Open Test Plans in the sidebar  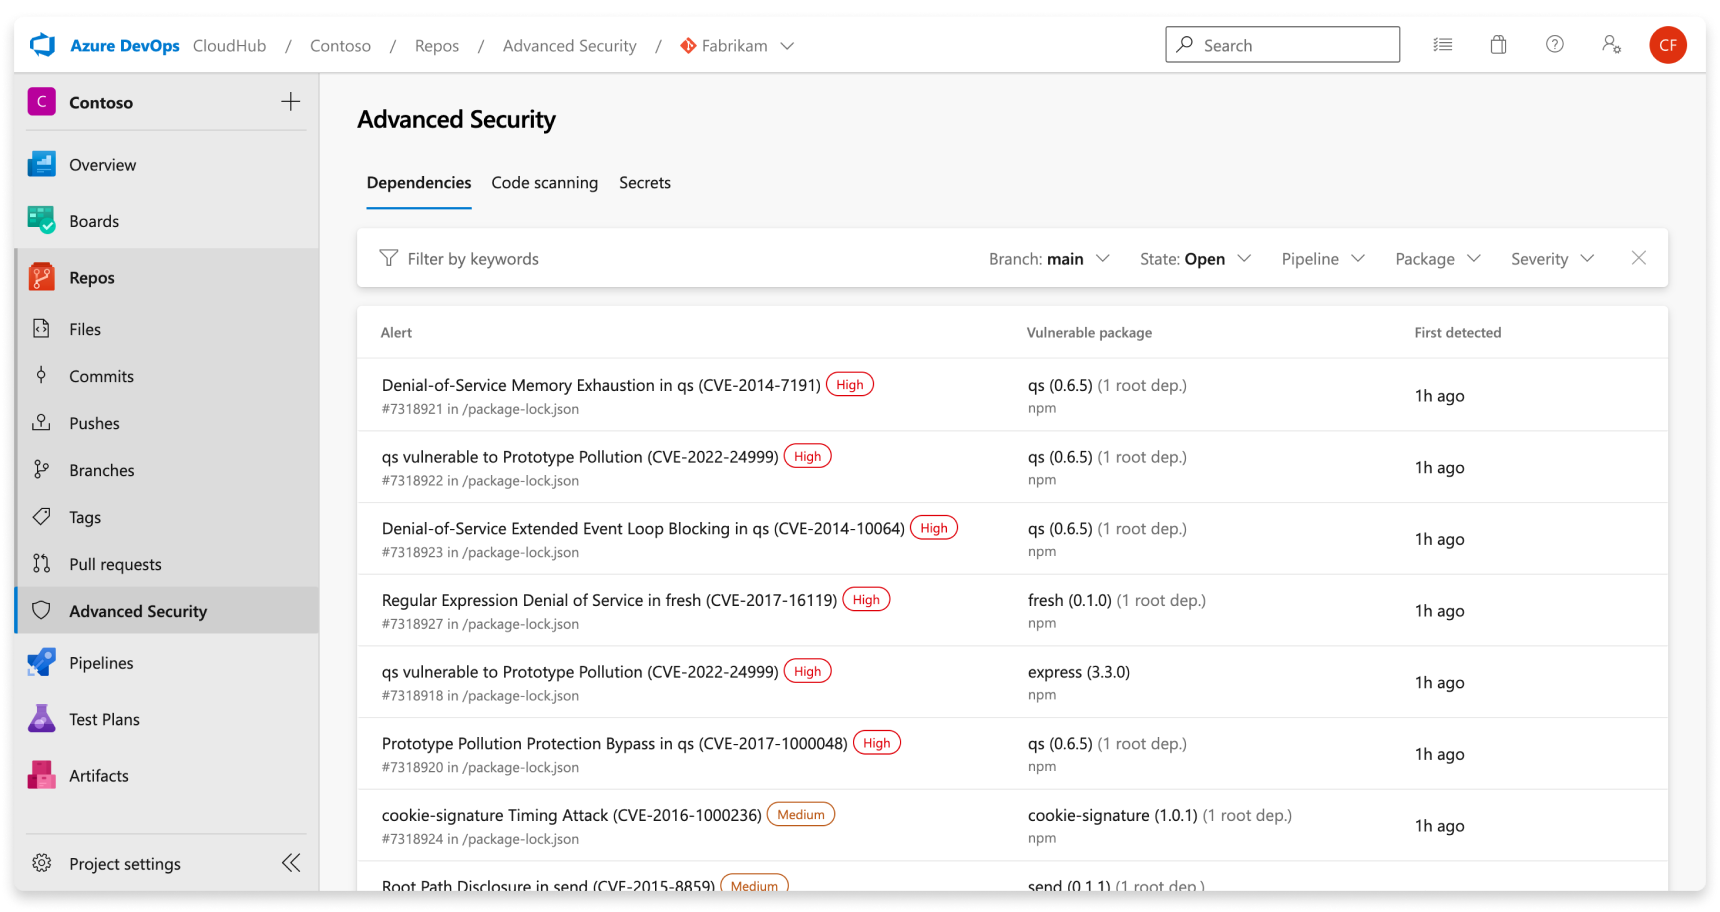click(x=104, y=718)
